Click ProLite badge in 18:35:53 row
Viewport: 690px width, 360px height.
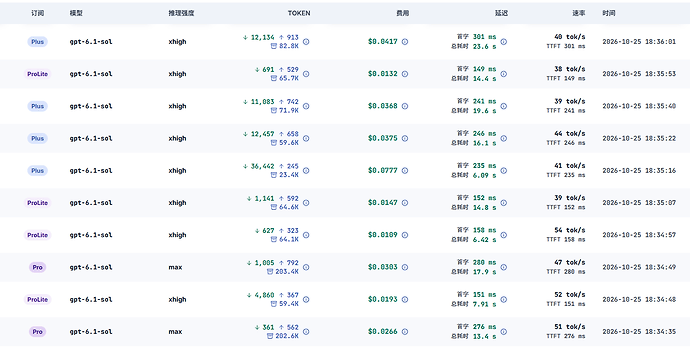(37, 74)
